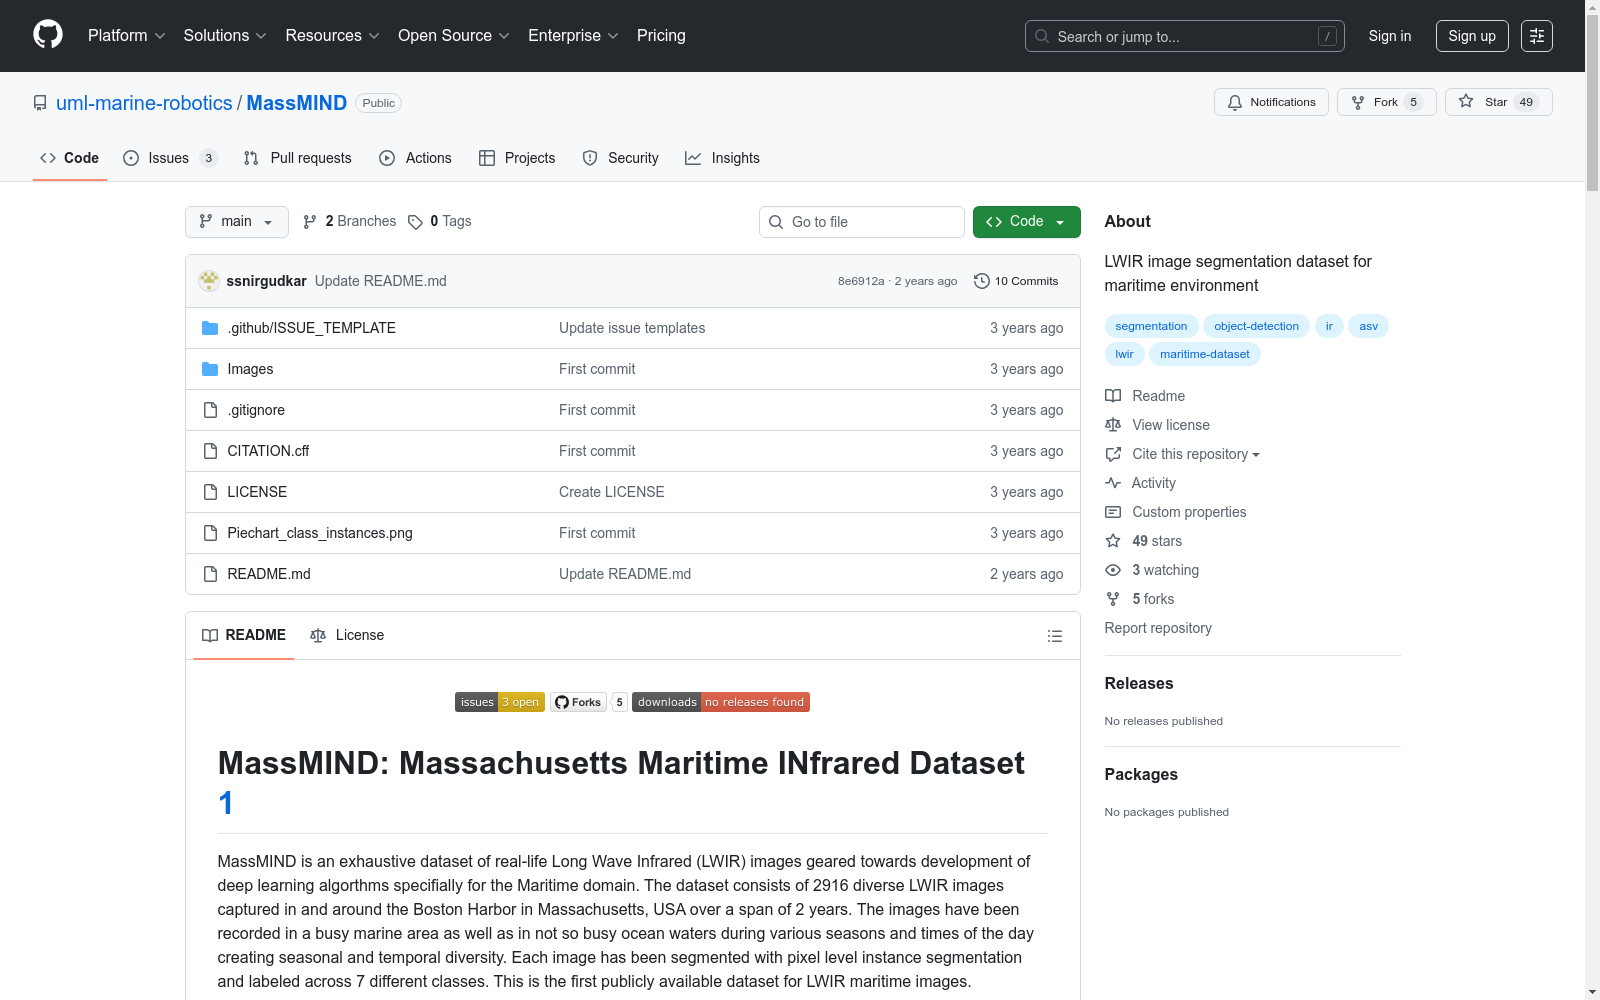Click the tag icon beside 0 Tags

pos(415,222)
